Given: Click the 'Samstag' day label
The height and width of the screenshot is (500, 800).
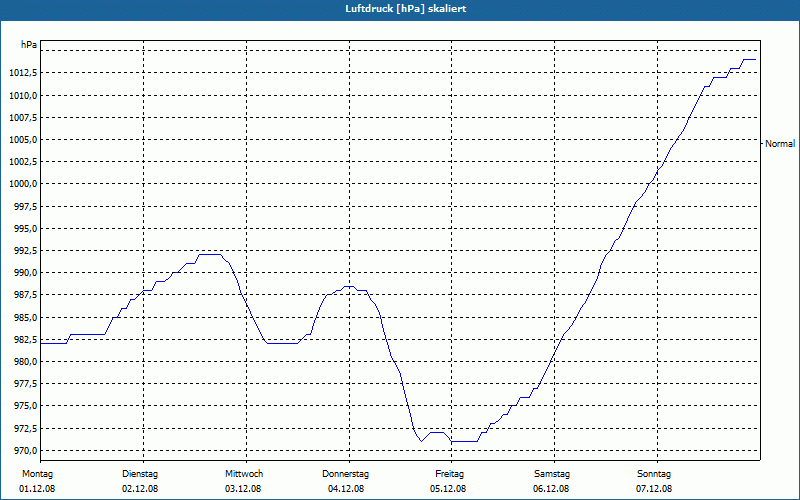Looking at the screenshot, I should (552, 474).
